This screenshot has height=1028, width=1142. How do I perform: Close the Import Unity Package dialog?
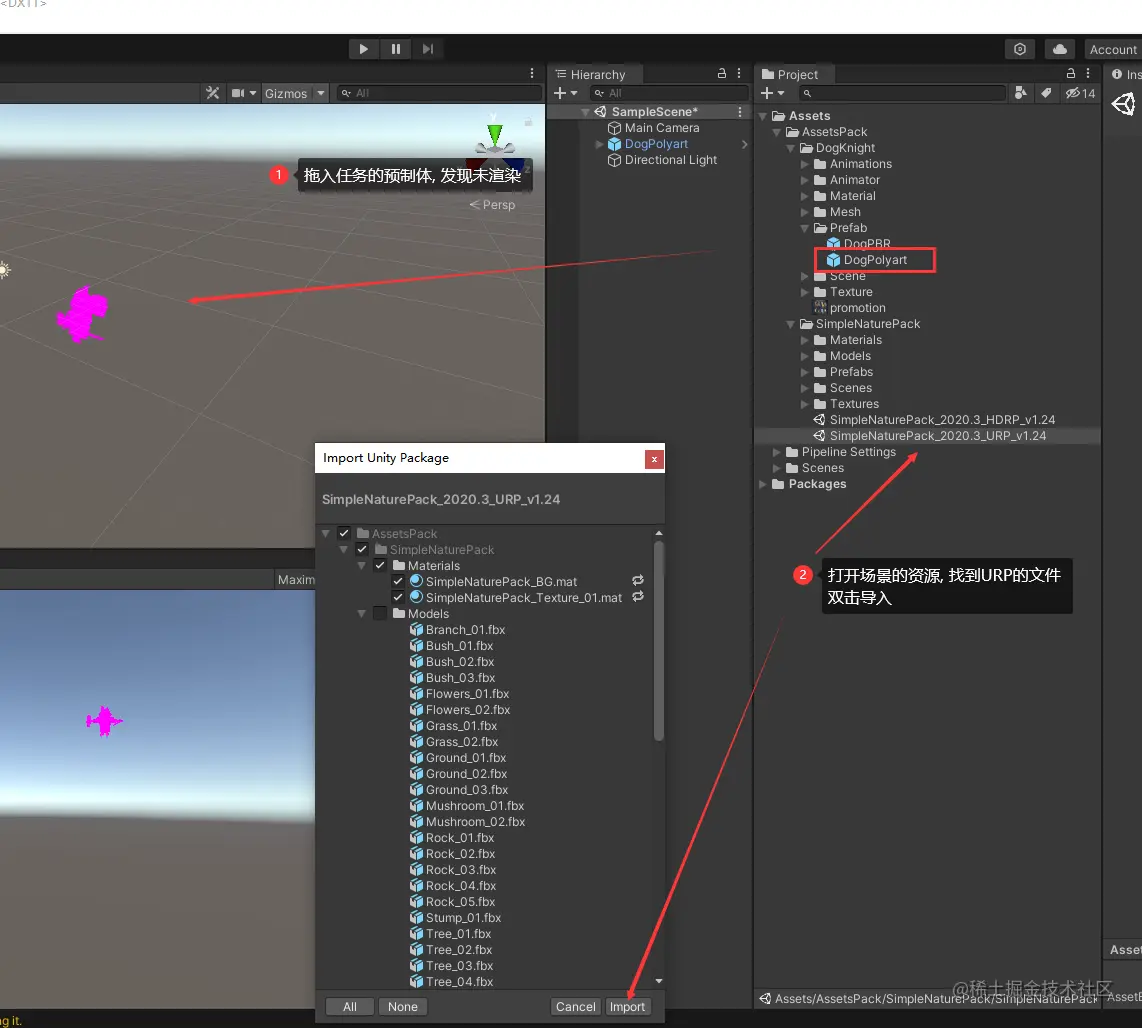tap(654, 459)
